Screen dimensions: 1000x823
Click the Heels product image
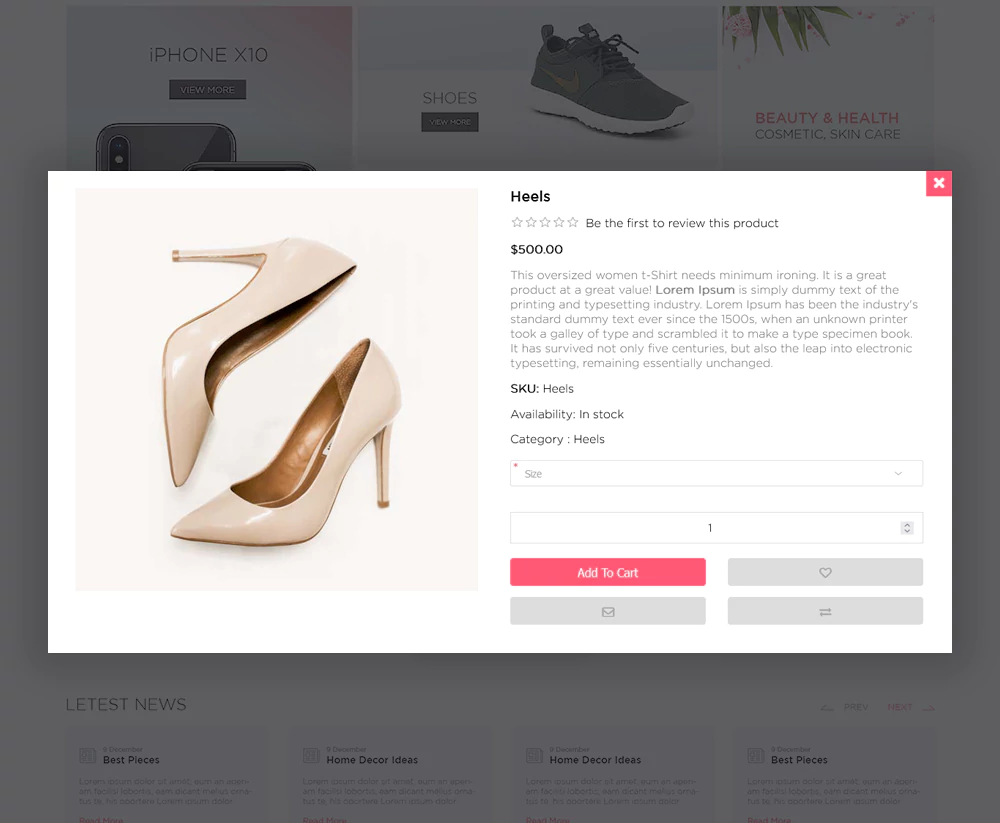277,389
